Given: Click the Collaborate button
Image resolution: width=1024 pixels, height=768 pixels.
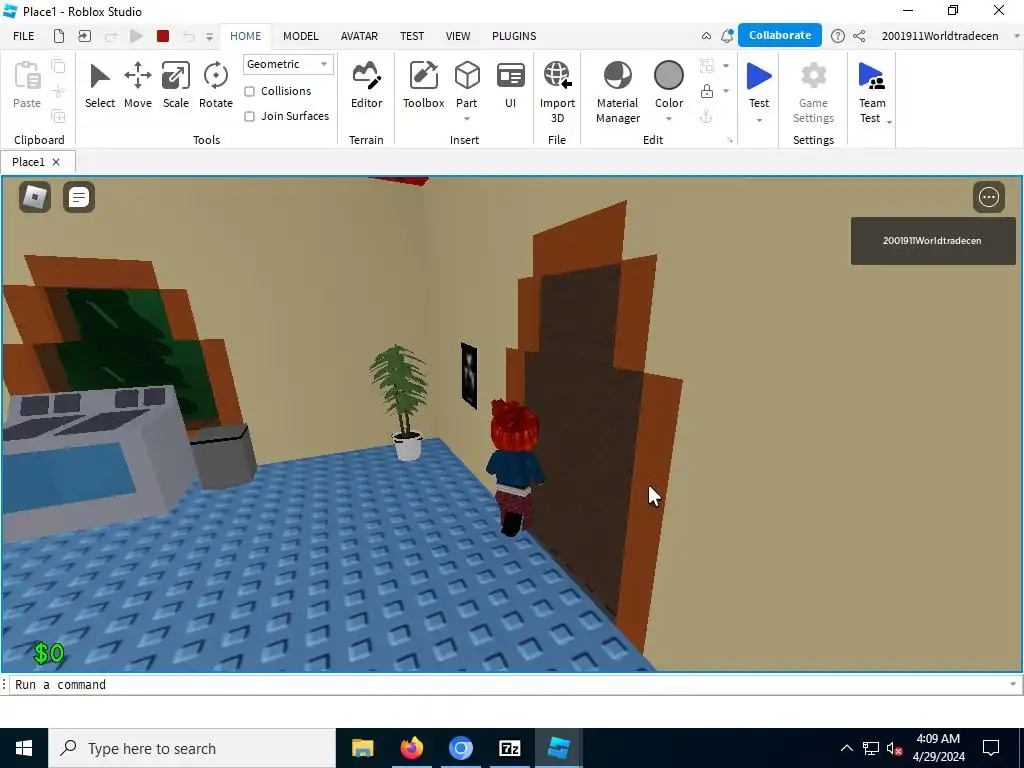Looking at the screenshot, I should coord(780,35).
